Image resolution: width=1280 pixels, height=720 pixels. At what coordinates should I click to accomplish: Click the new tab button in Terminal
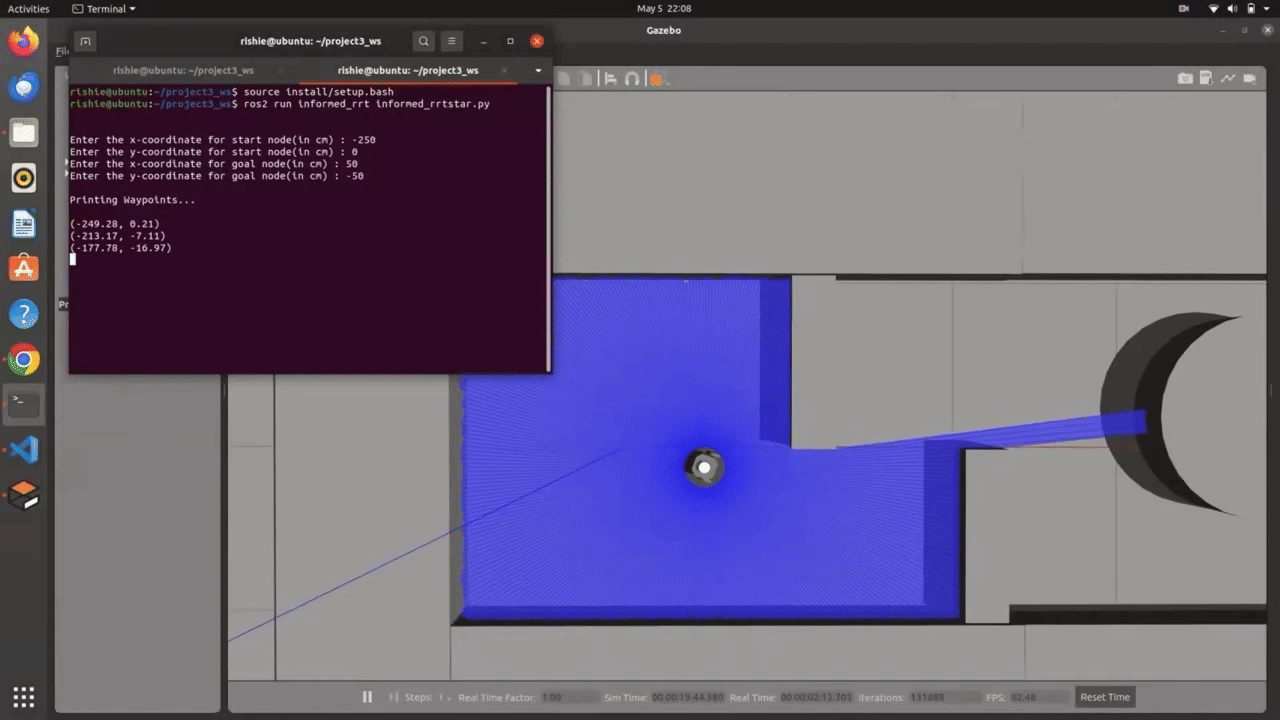tap(86, 41)
